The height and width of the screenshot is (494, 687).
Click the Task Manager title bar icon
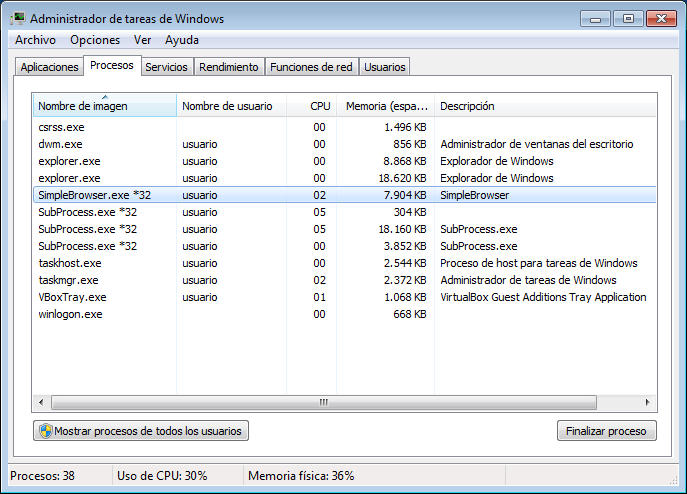click(x=18, y=19)
